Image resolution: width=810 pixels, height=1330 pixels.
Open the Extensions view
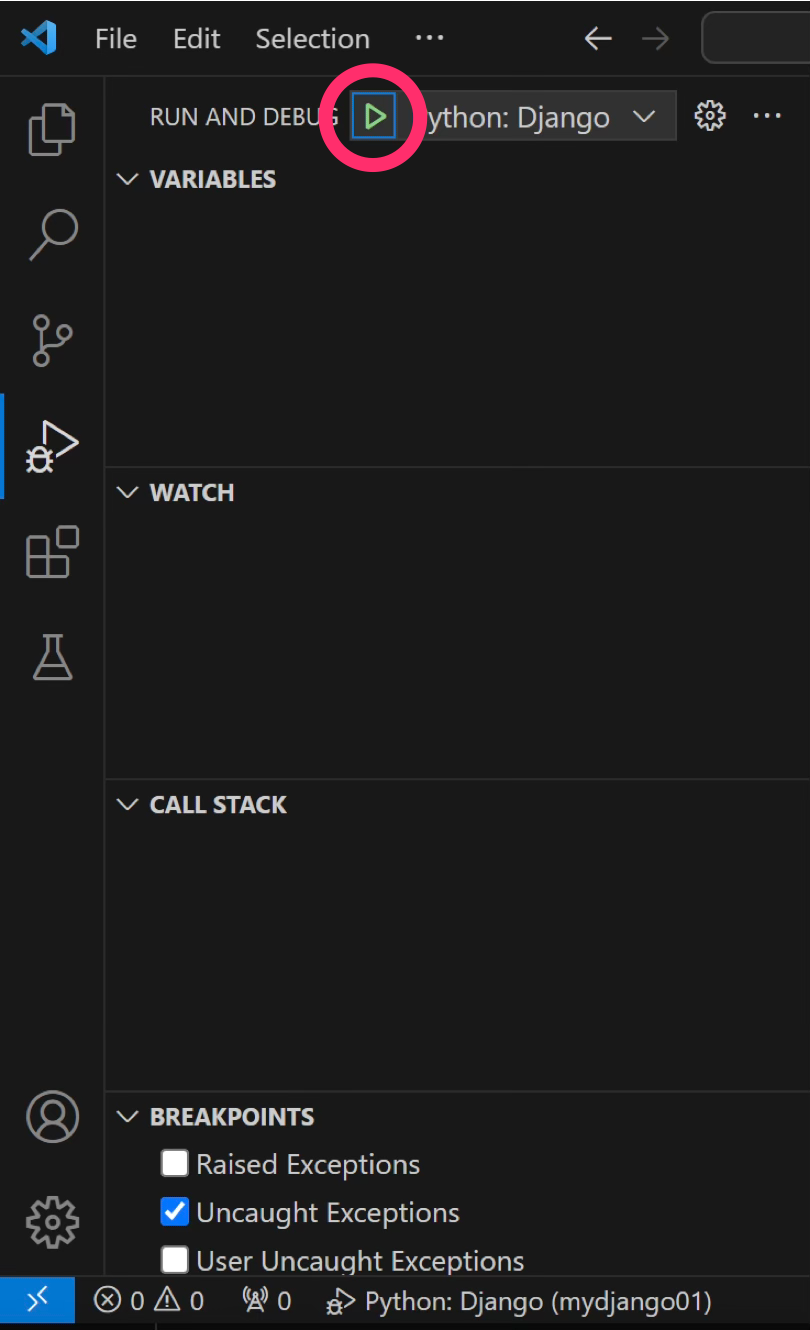[x=52, y=551]
